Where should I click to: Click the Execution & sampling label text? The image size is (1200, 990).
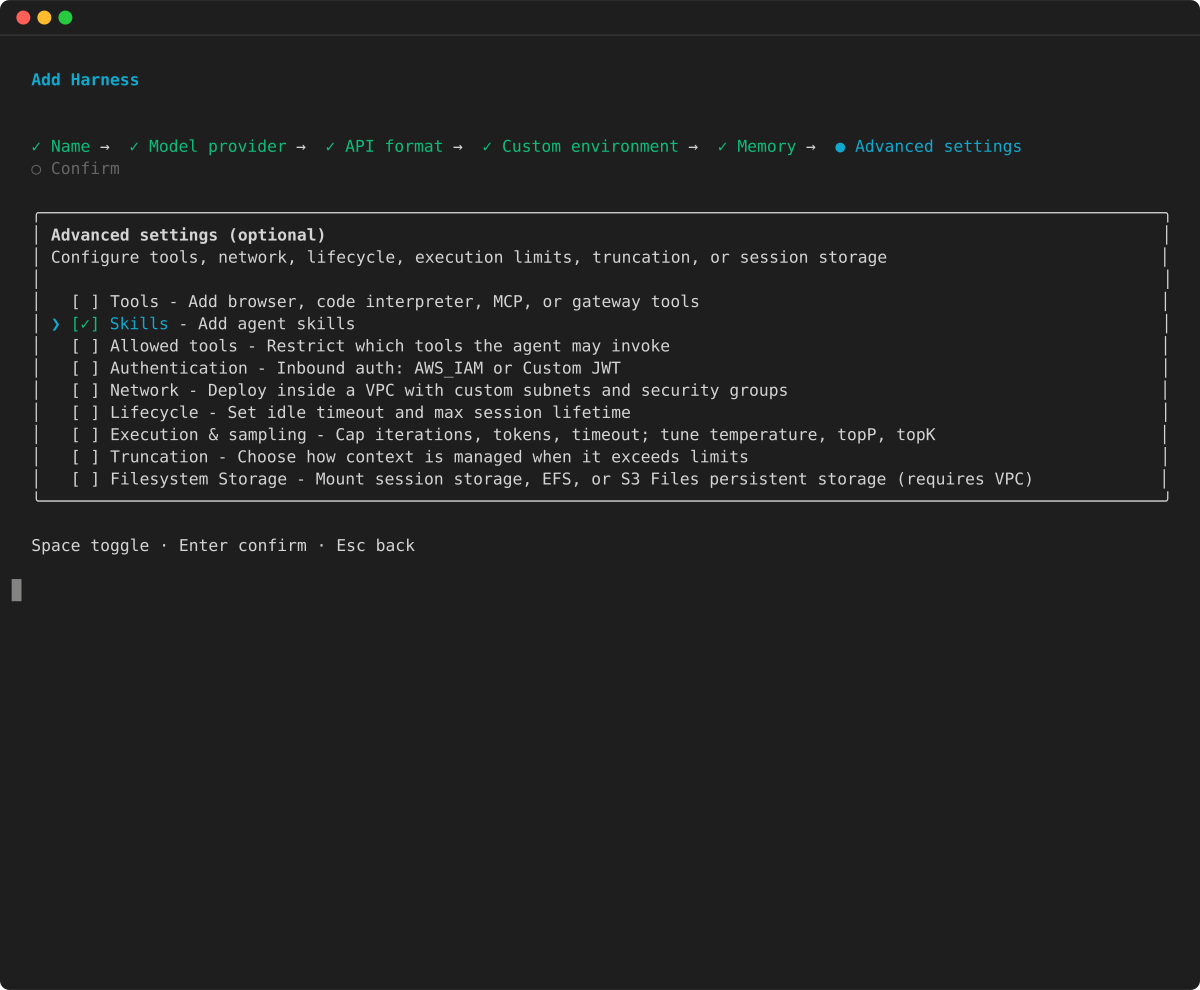click(x=208, y=435)
